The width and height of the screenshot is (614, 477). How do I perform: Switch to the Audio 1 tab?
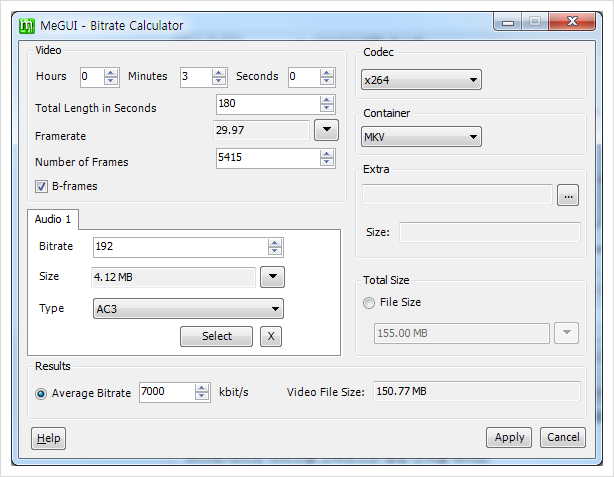coord(53,219)
